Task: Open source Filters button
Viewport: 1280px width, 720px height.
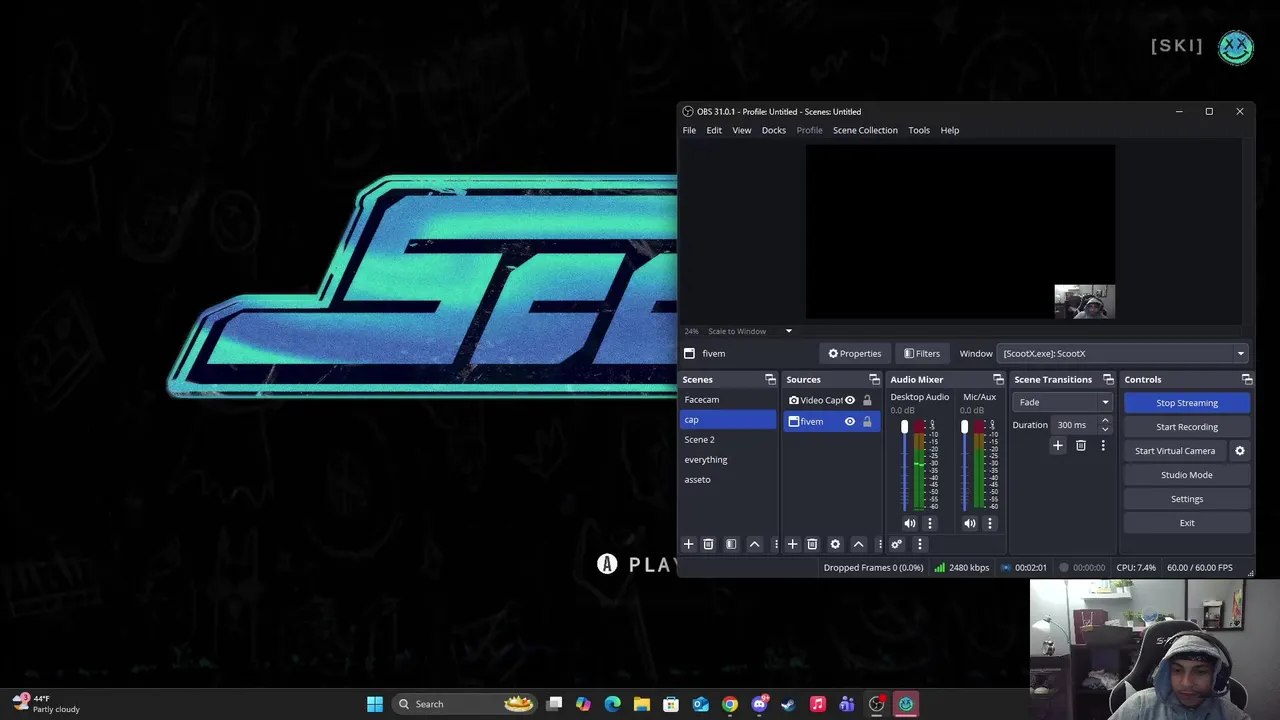Action: tap(922, 353)
